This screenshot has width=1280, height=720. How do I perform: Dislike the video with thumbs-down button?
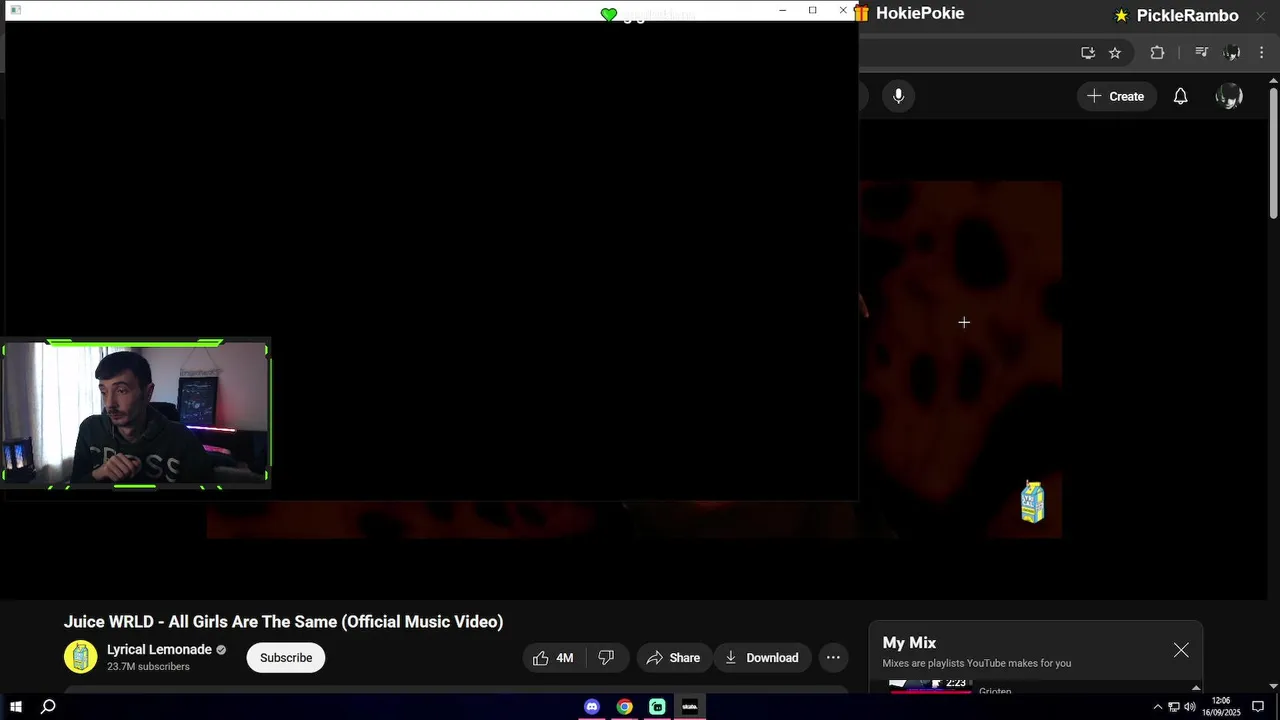(x=606, y=657)
